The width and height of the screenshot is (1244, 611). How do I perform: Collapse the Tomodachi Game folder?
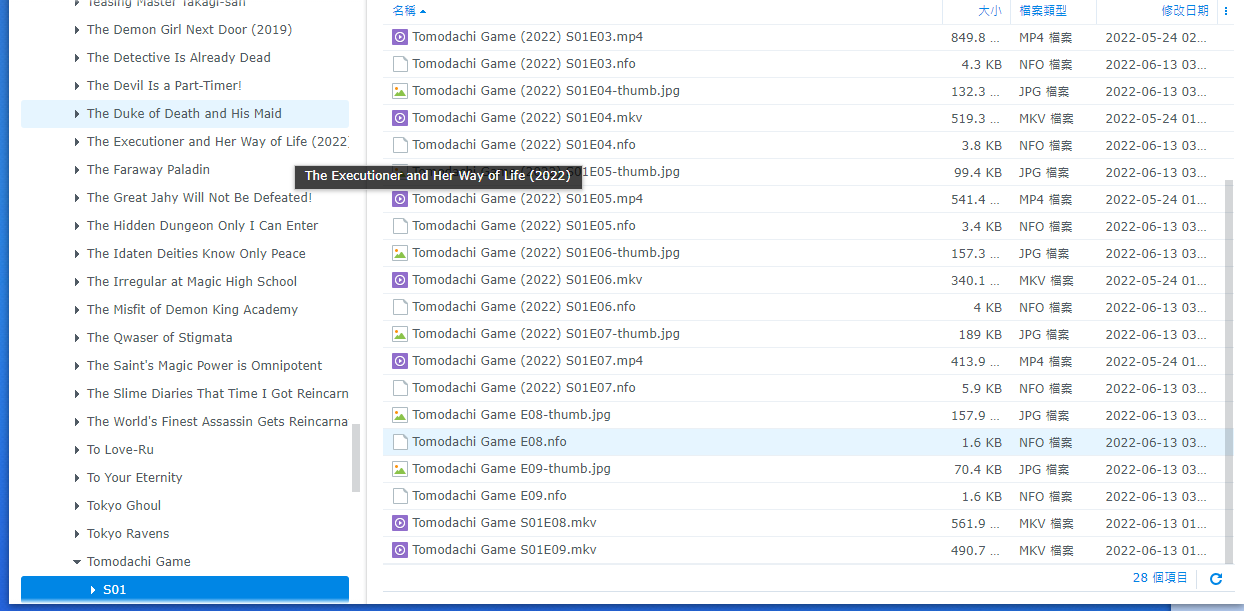click(x=75, y=561)
